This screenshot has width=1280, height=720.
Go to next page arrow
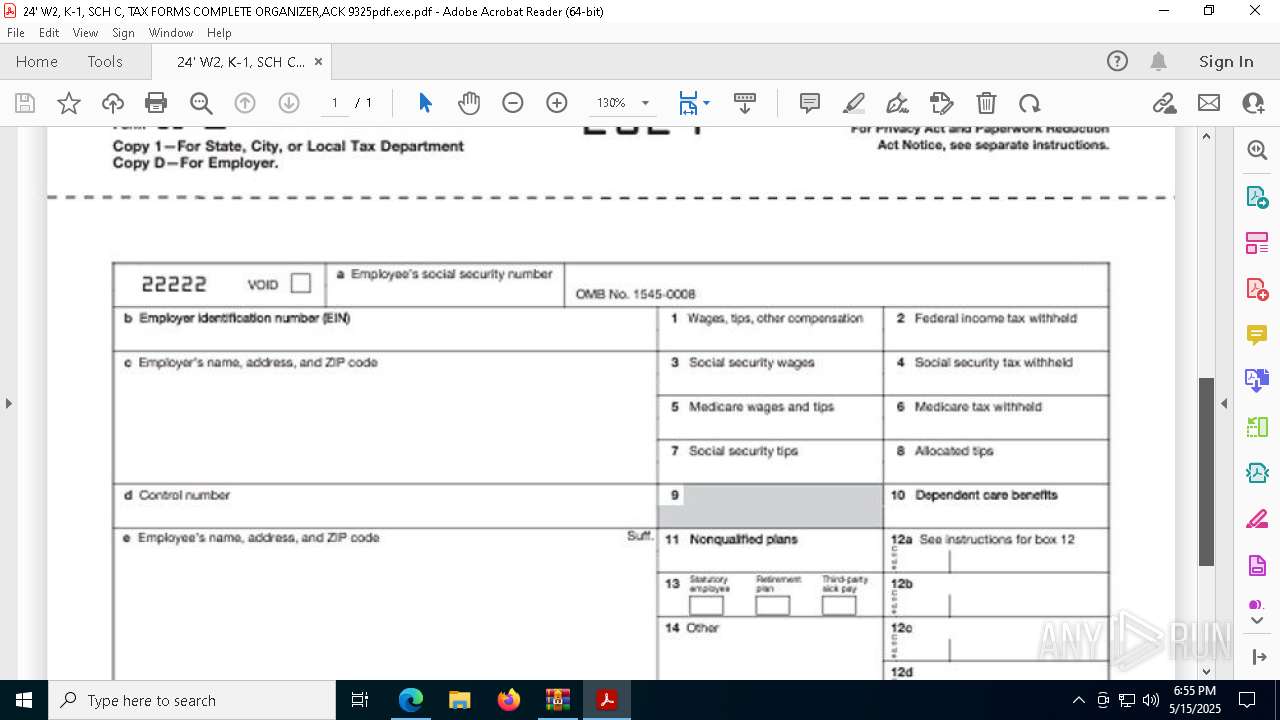point(289,103)
